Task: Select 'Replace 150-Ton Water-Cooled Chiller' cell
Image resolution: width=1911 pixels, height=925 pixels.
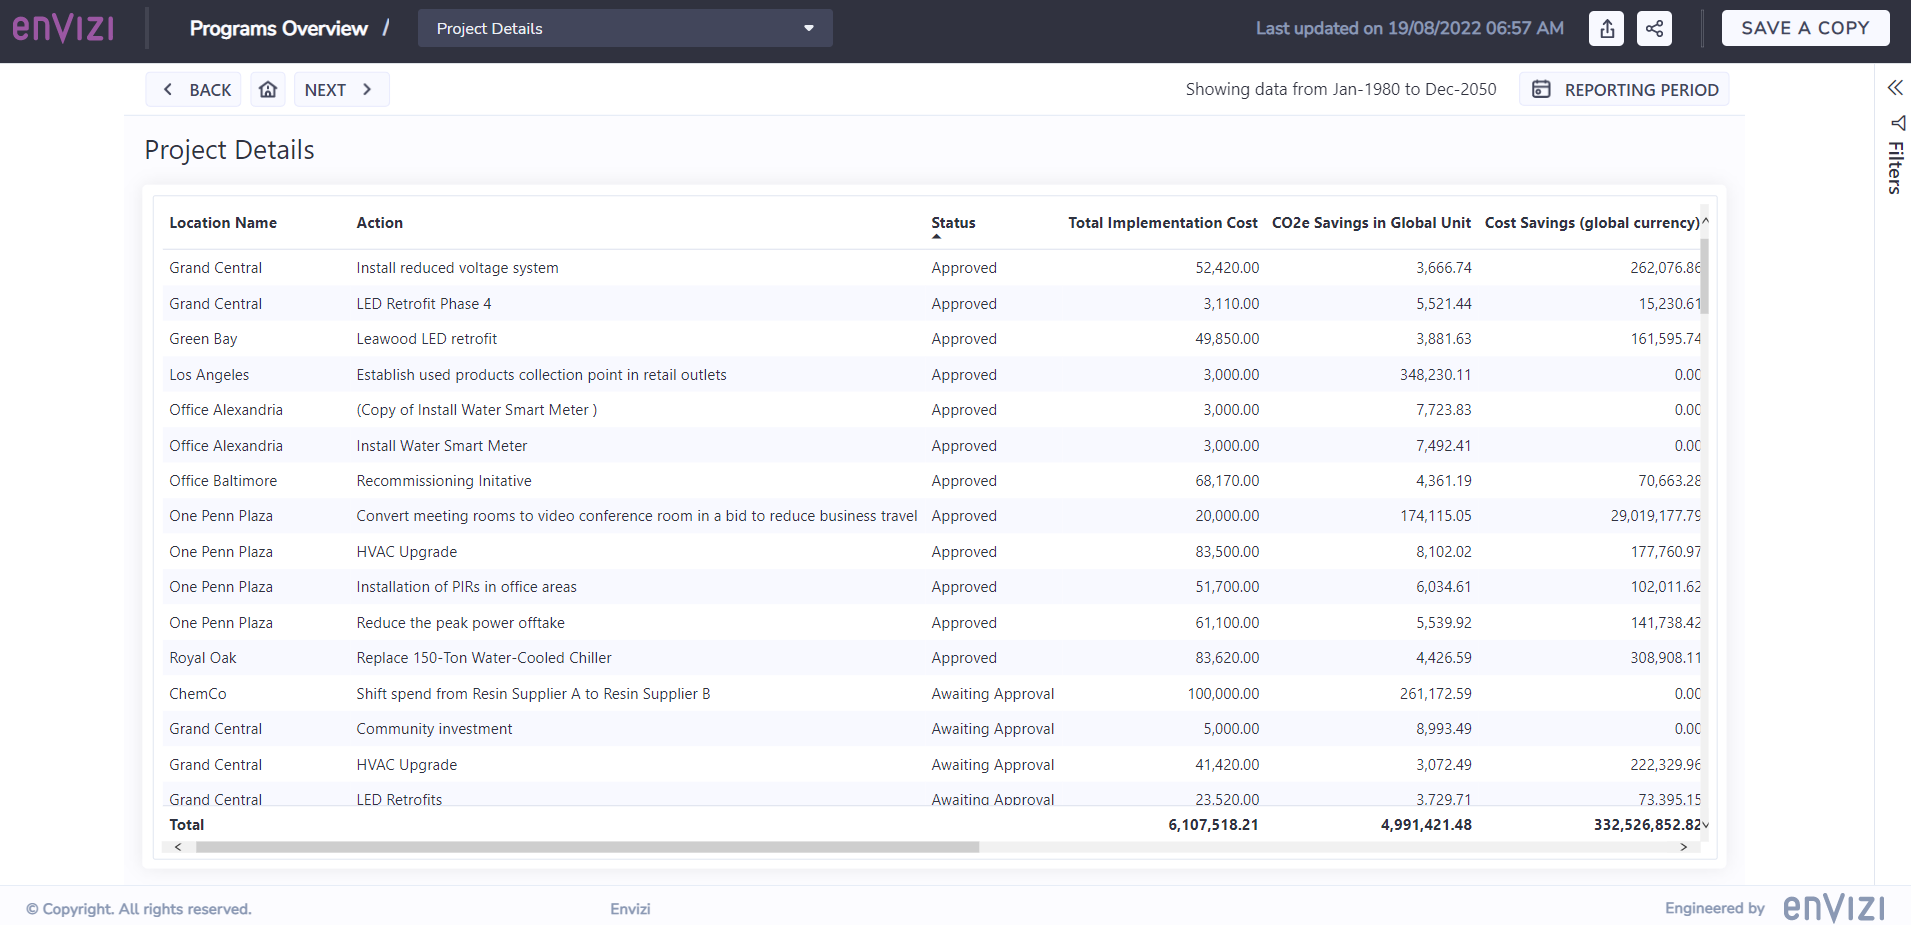Action: pos(484,658)
